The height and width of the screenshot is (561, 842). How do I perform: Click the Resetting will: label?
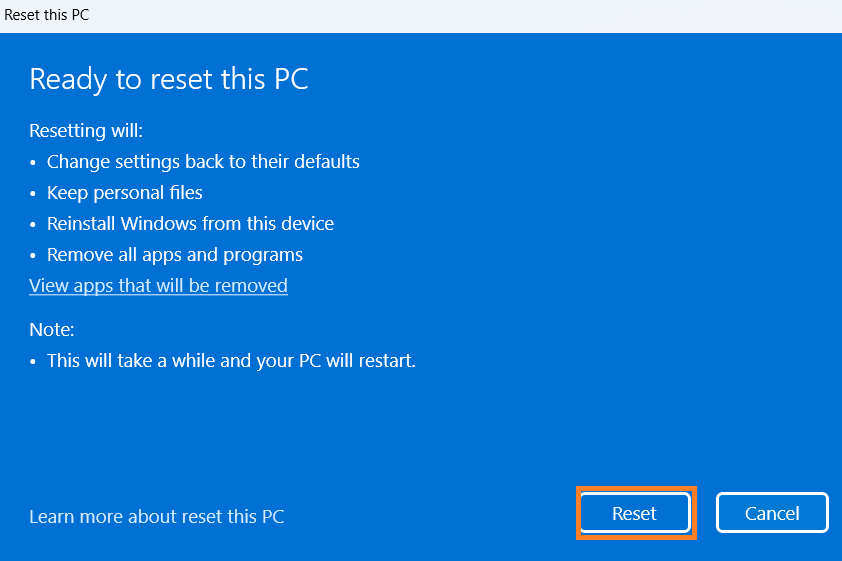coord(86,131)
